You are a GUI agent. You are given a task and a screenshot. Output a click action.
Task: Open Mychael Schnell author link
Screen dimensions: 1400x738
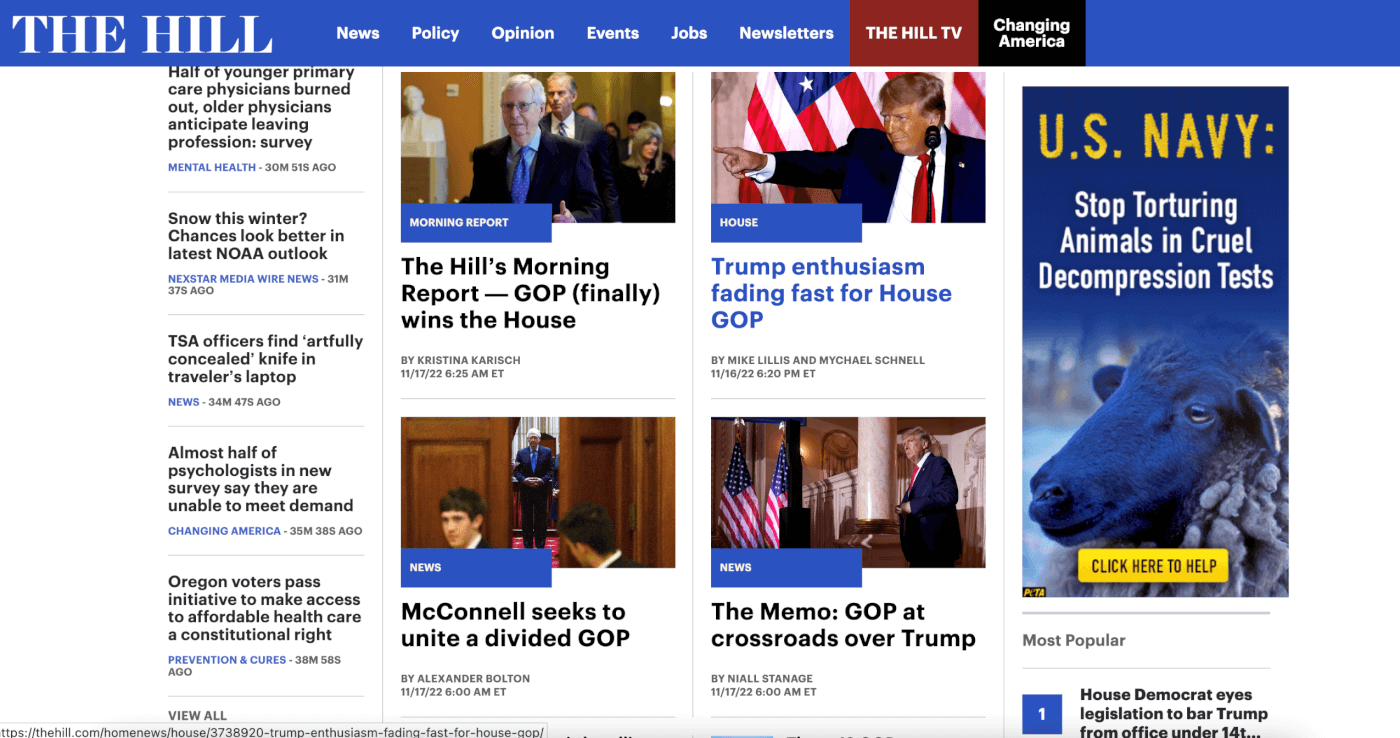[872, 360]
